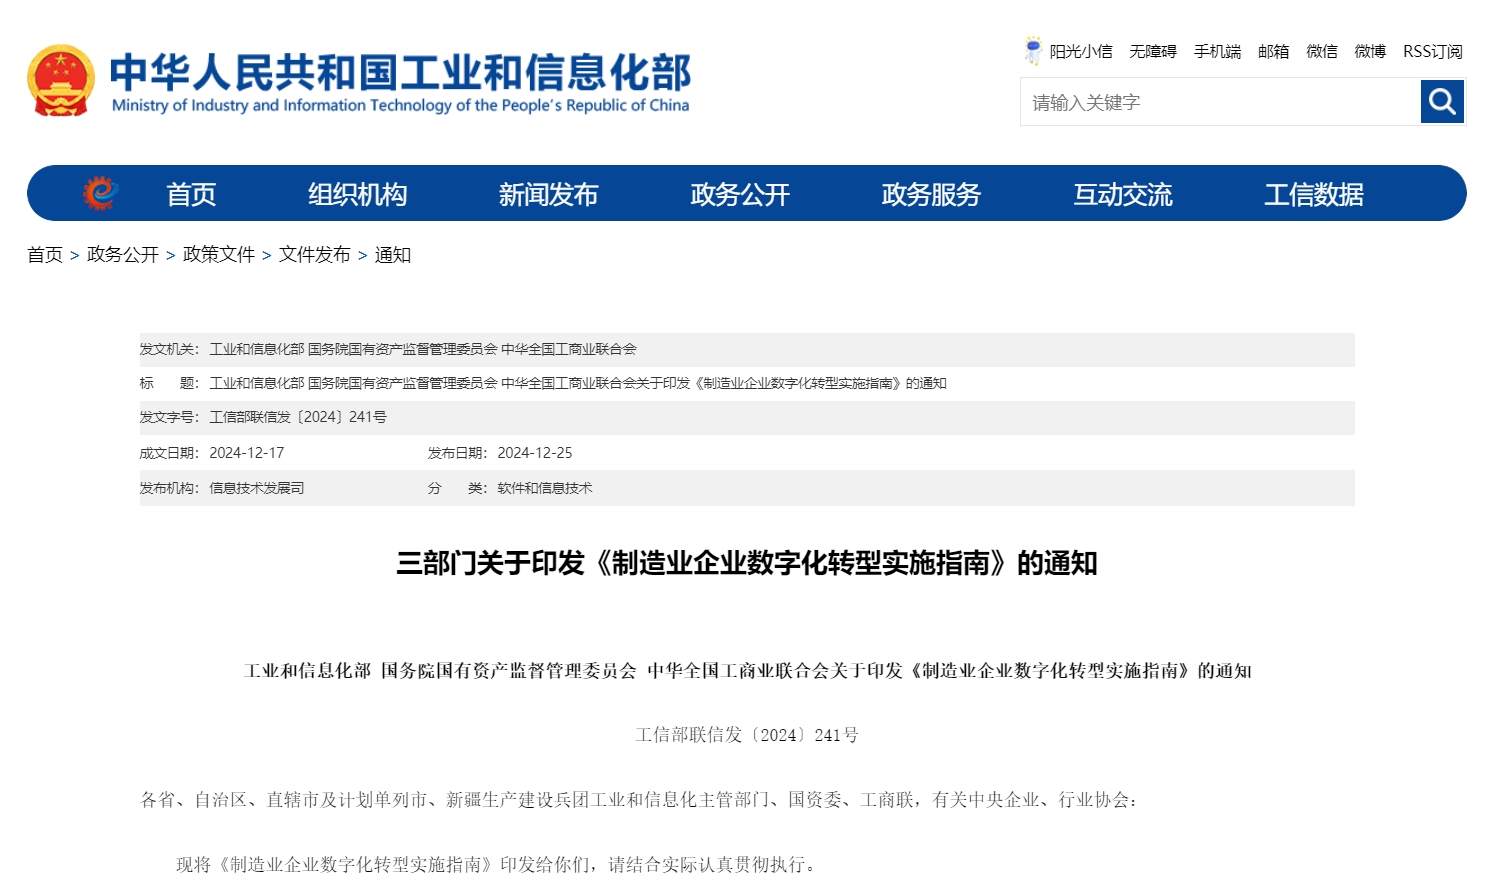Open the 通知 breadcrumb entry
1498x895 pixels.
pyautogui.click(x=392, y=255)
